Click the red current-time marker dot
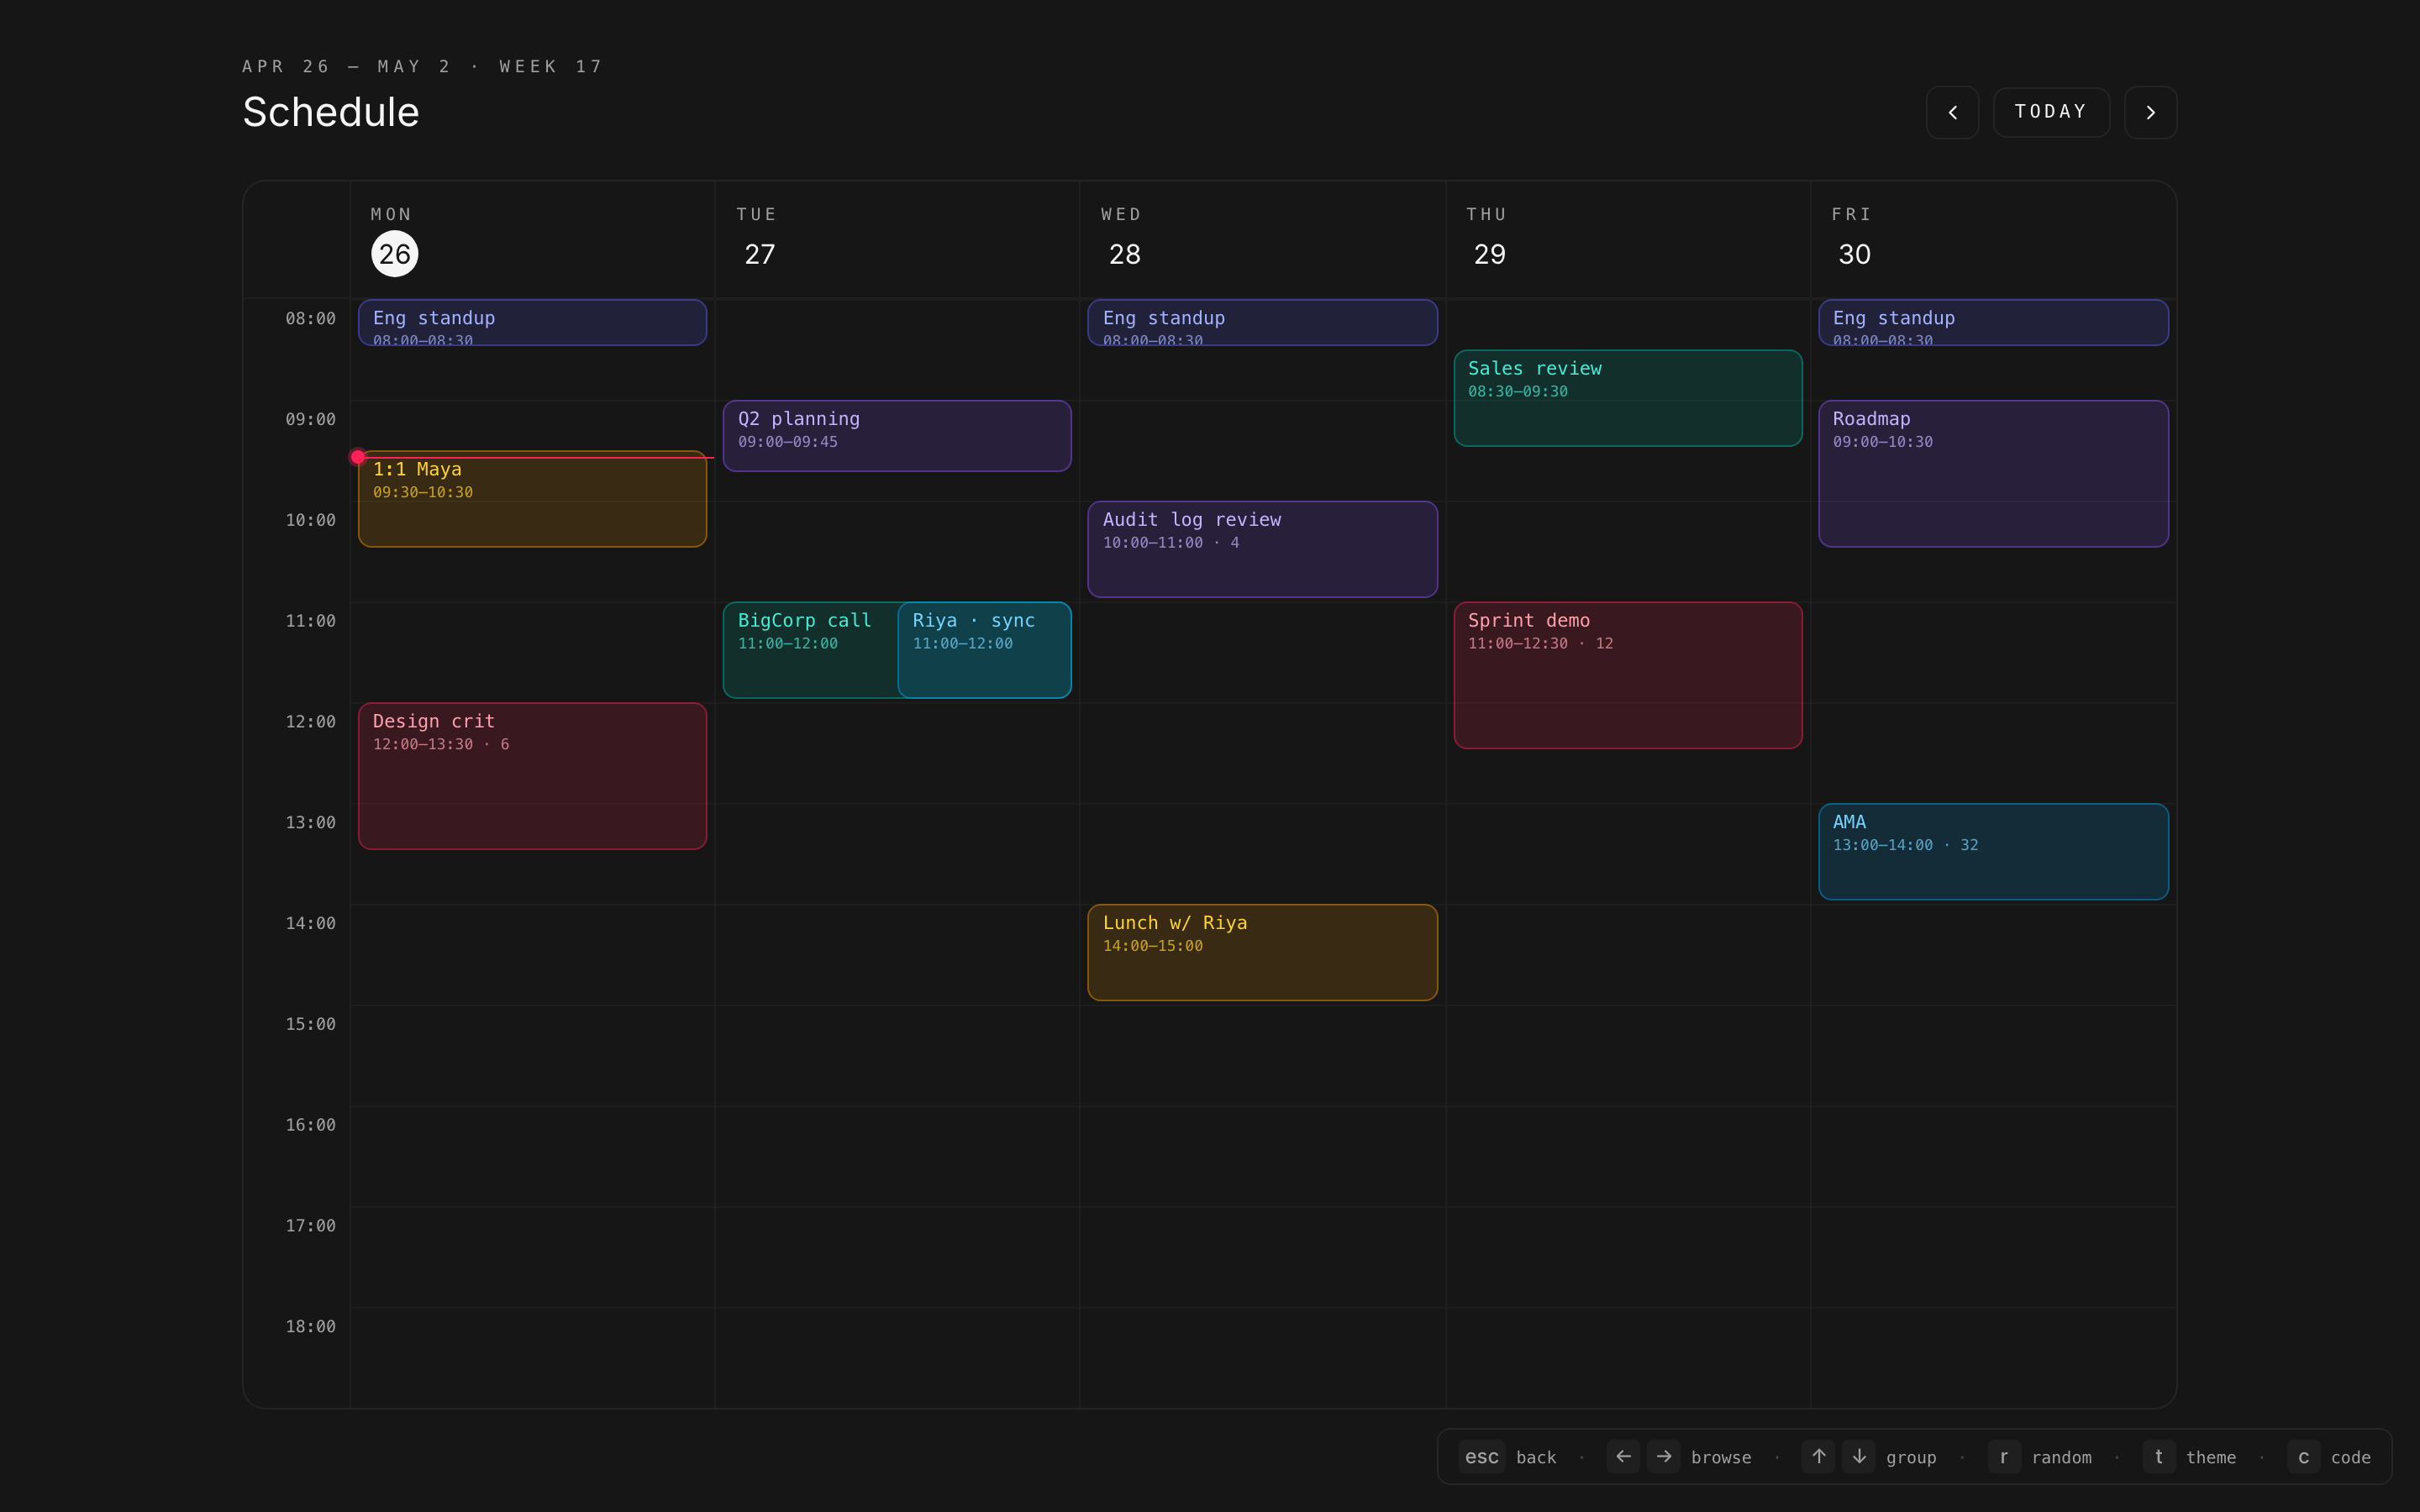Viewport: 2420px width, 1512px height. tap(358, 457)
